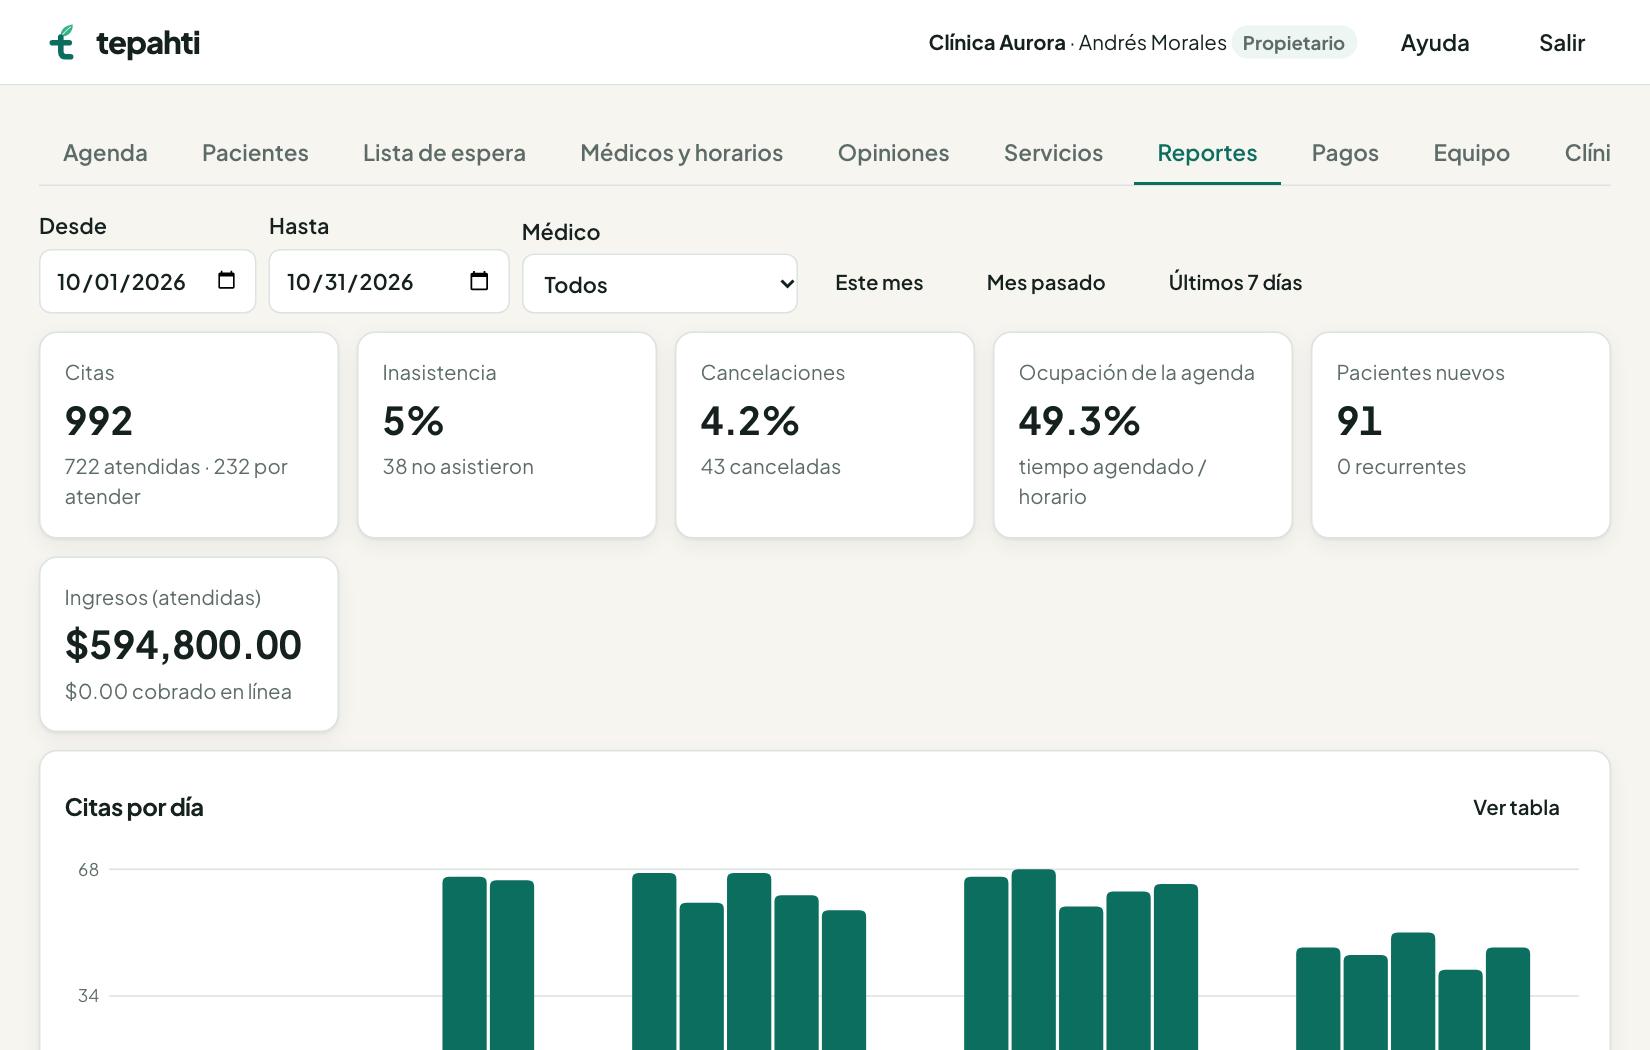Click the Inasistencia value 5%
The image size is (1650, 1050).
[x=413, y=420]
